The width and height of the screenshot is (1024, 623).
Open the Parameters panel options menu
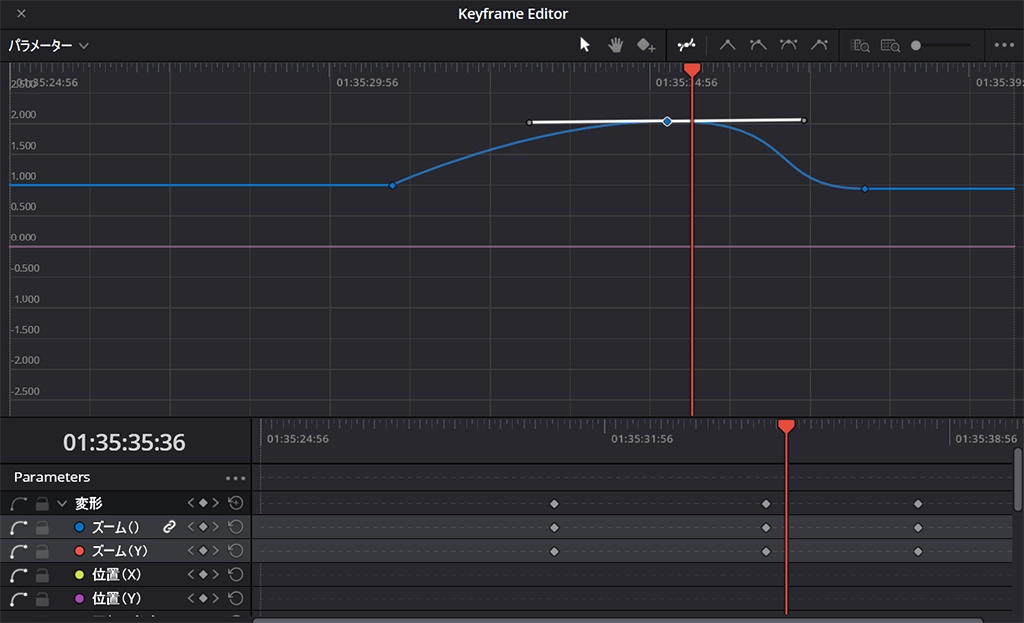click(x=235, y=478)
